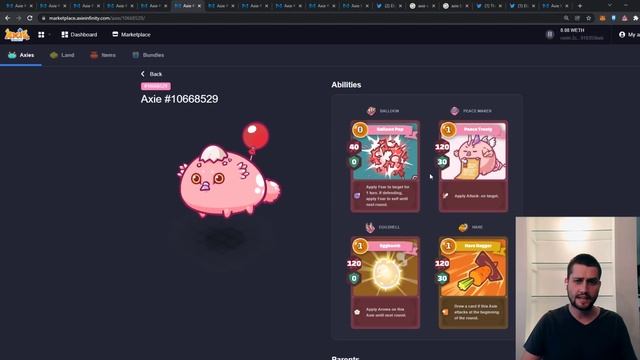This screenshot has width=640, height=360.
Task: Bookmark this page with the star icon
Action: click(x=589, y=18)
